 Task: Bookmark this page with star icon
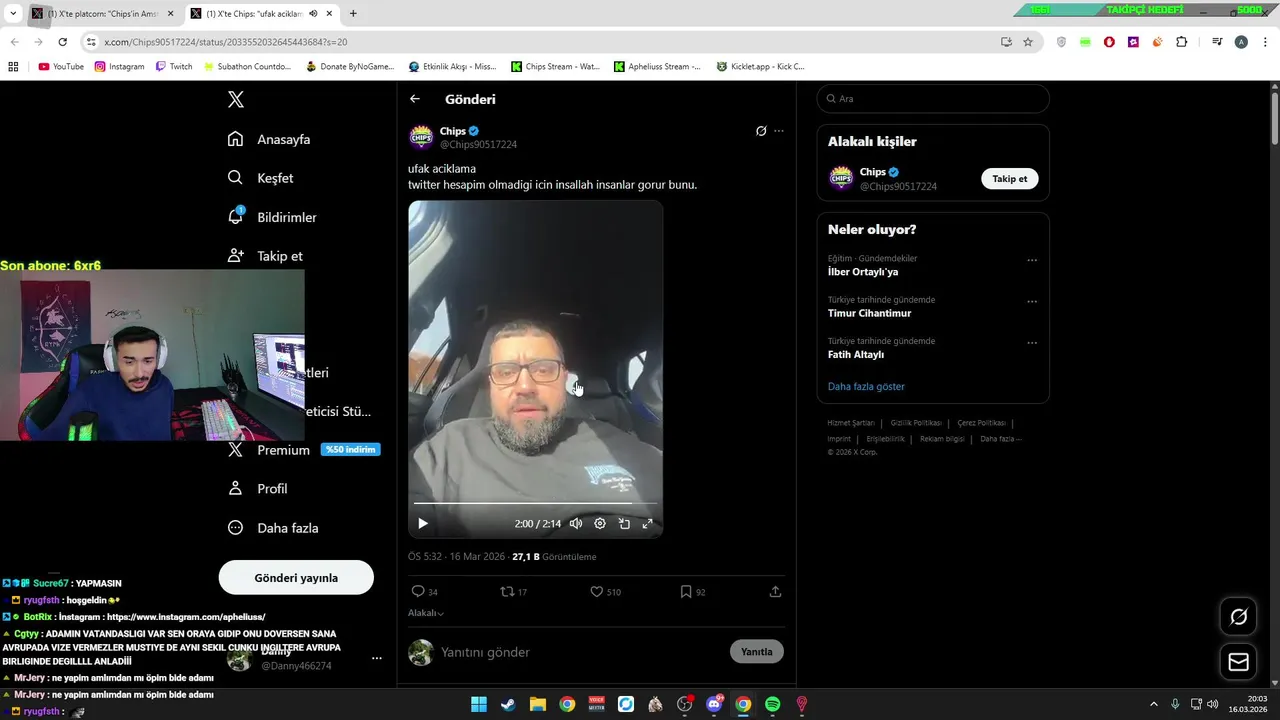click(x=1028, y=42)
